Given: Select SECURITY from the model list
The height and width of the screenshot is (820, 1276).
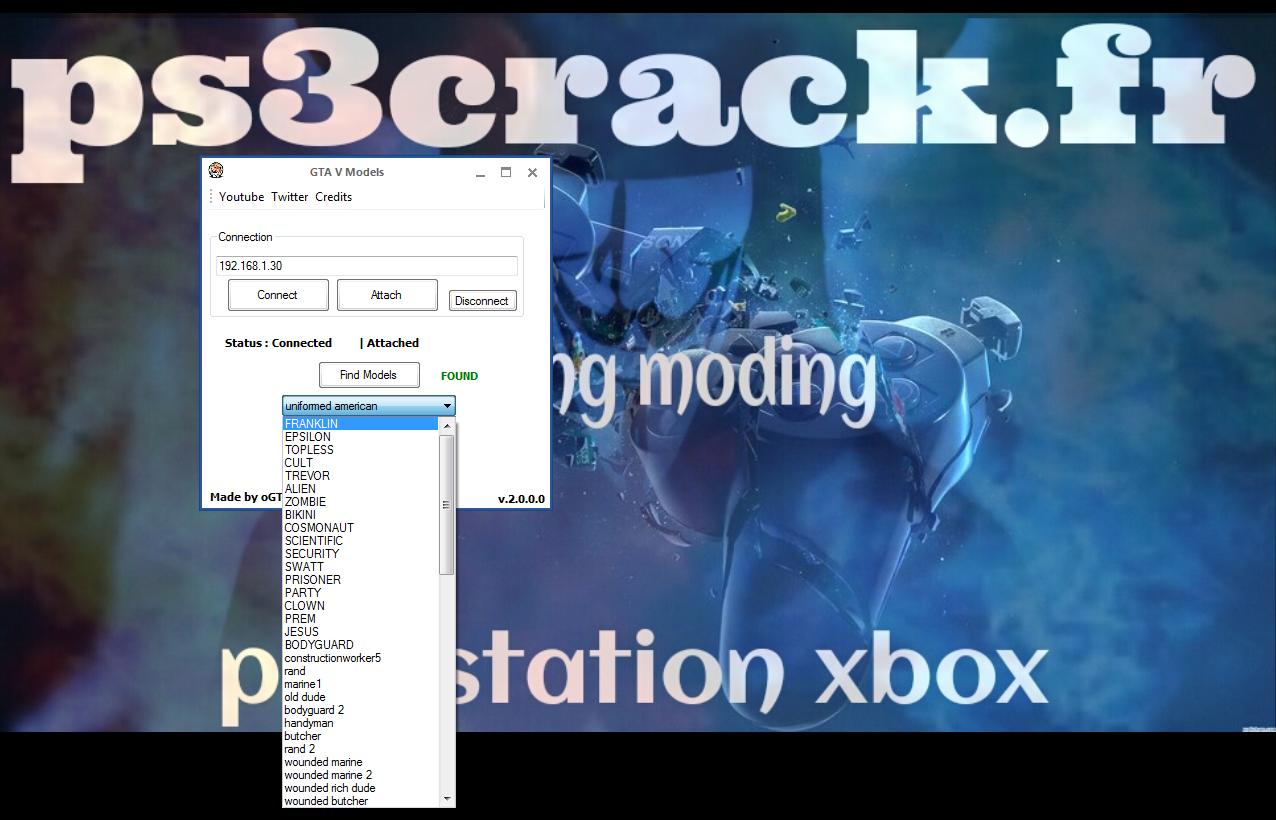Looking at the screenshot, I should (361, 554).
